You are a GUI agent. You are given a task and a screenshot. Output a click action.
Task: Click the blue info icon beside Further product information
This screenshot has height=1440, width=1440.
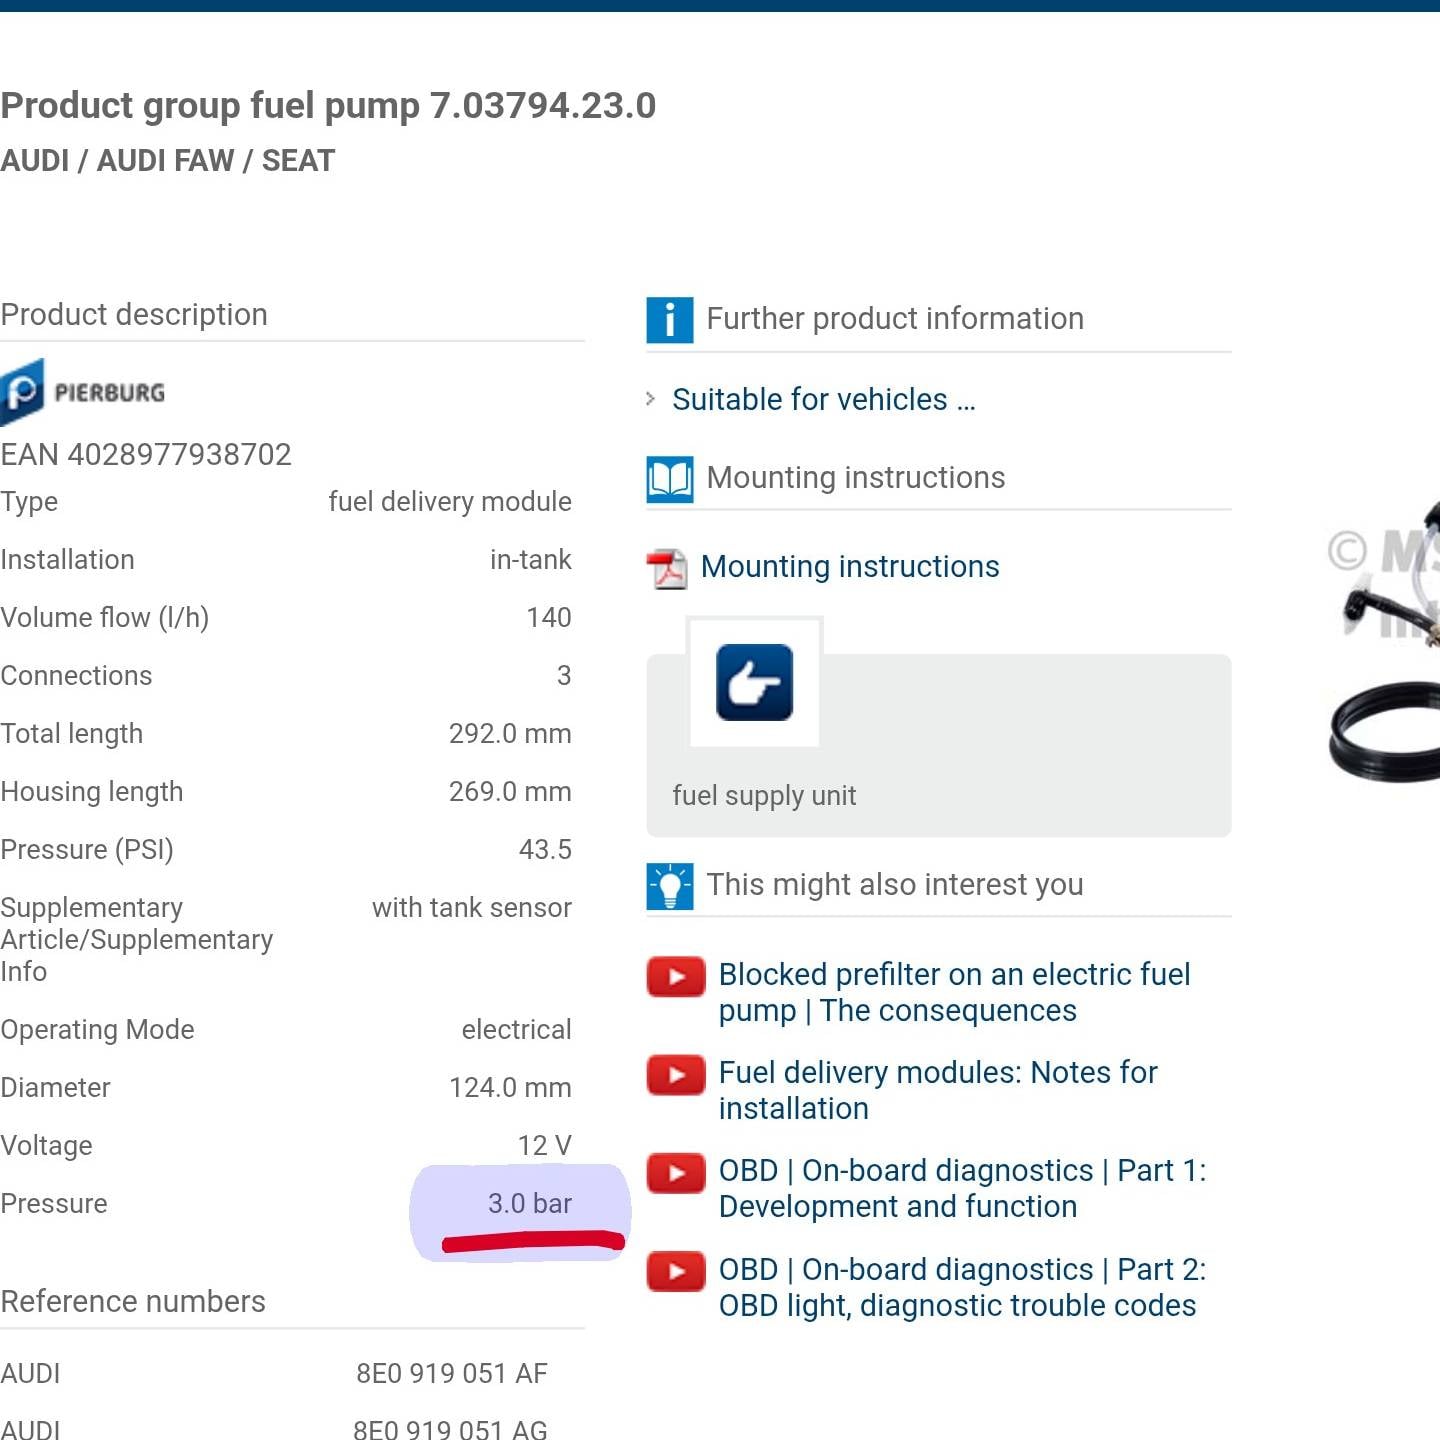tap(669, 320)
